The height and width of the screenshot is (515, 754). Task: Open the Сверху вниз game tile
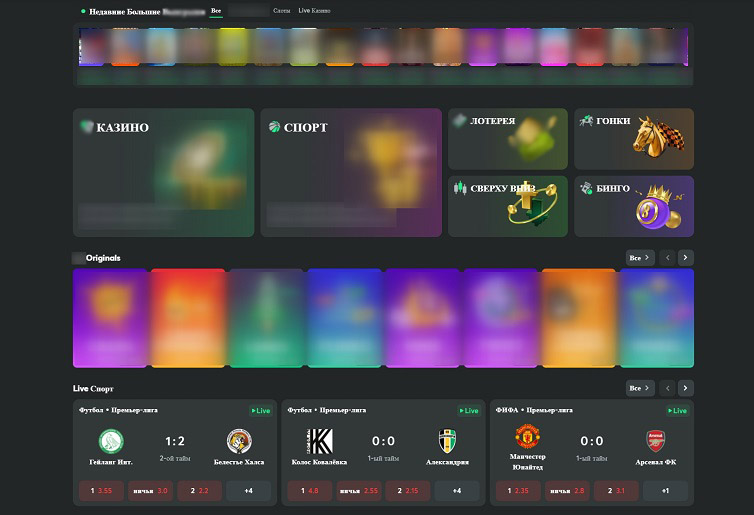tap(507, 206)
